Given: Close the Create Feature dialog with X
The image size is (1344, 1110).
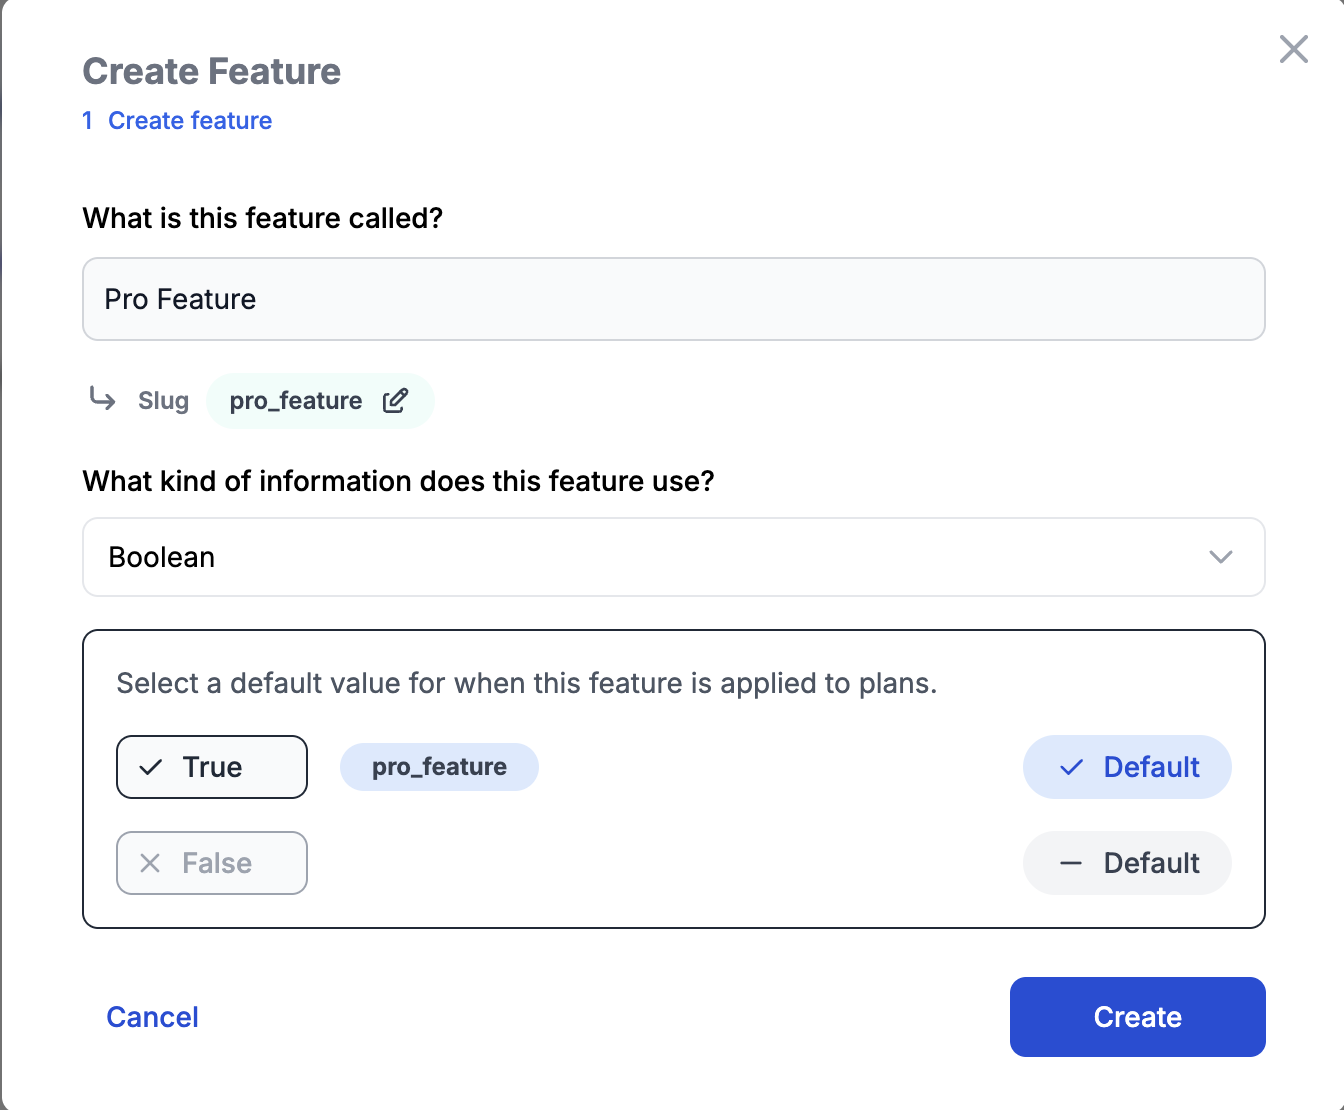Looking at the screenshot, I should click(x=1293, y=49).
